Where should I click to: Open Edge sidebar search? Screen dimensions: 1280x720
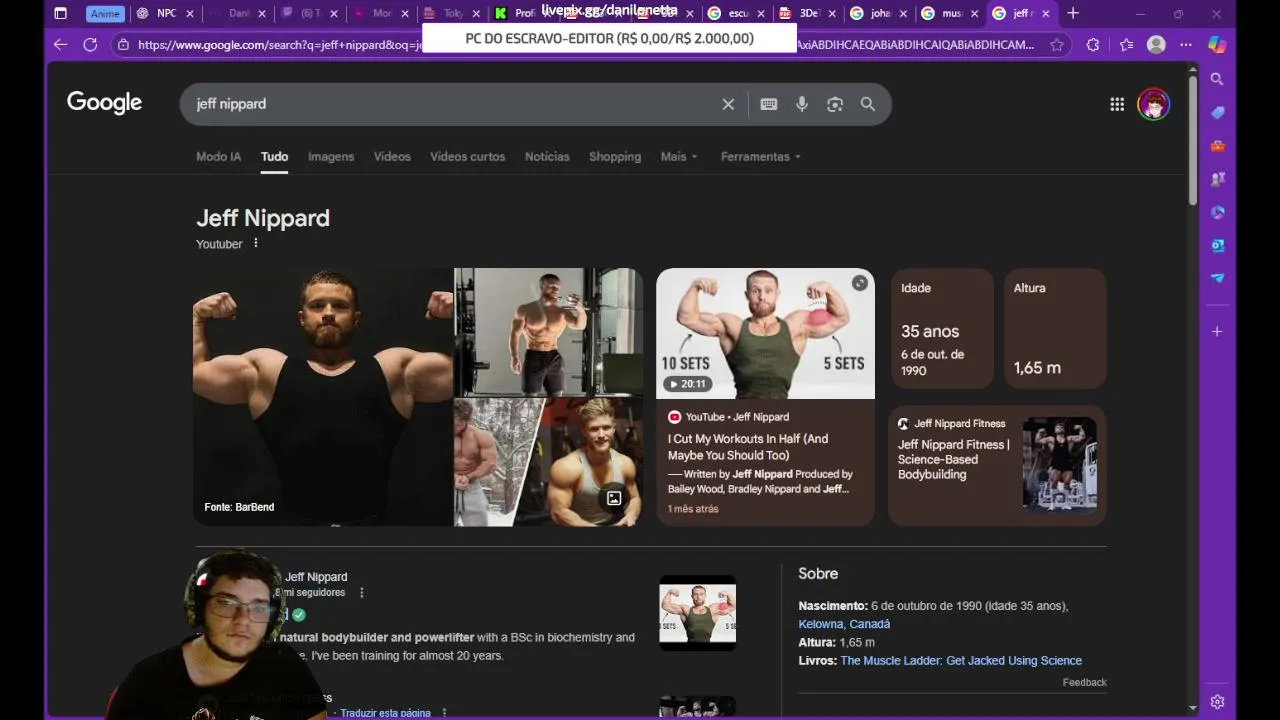click(1217, 79)
